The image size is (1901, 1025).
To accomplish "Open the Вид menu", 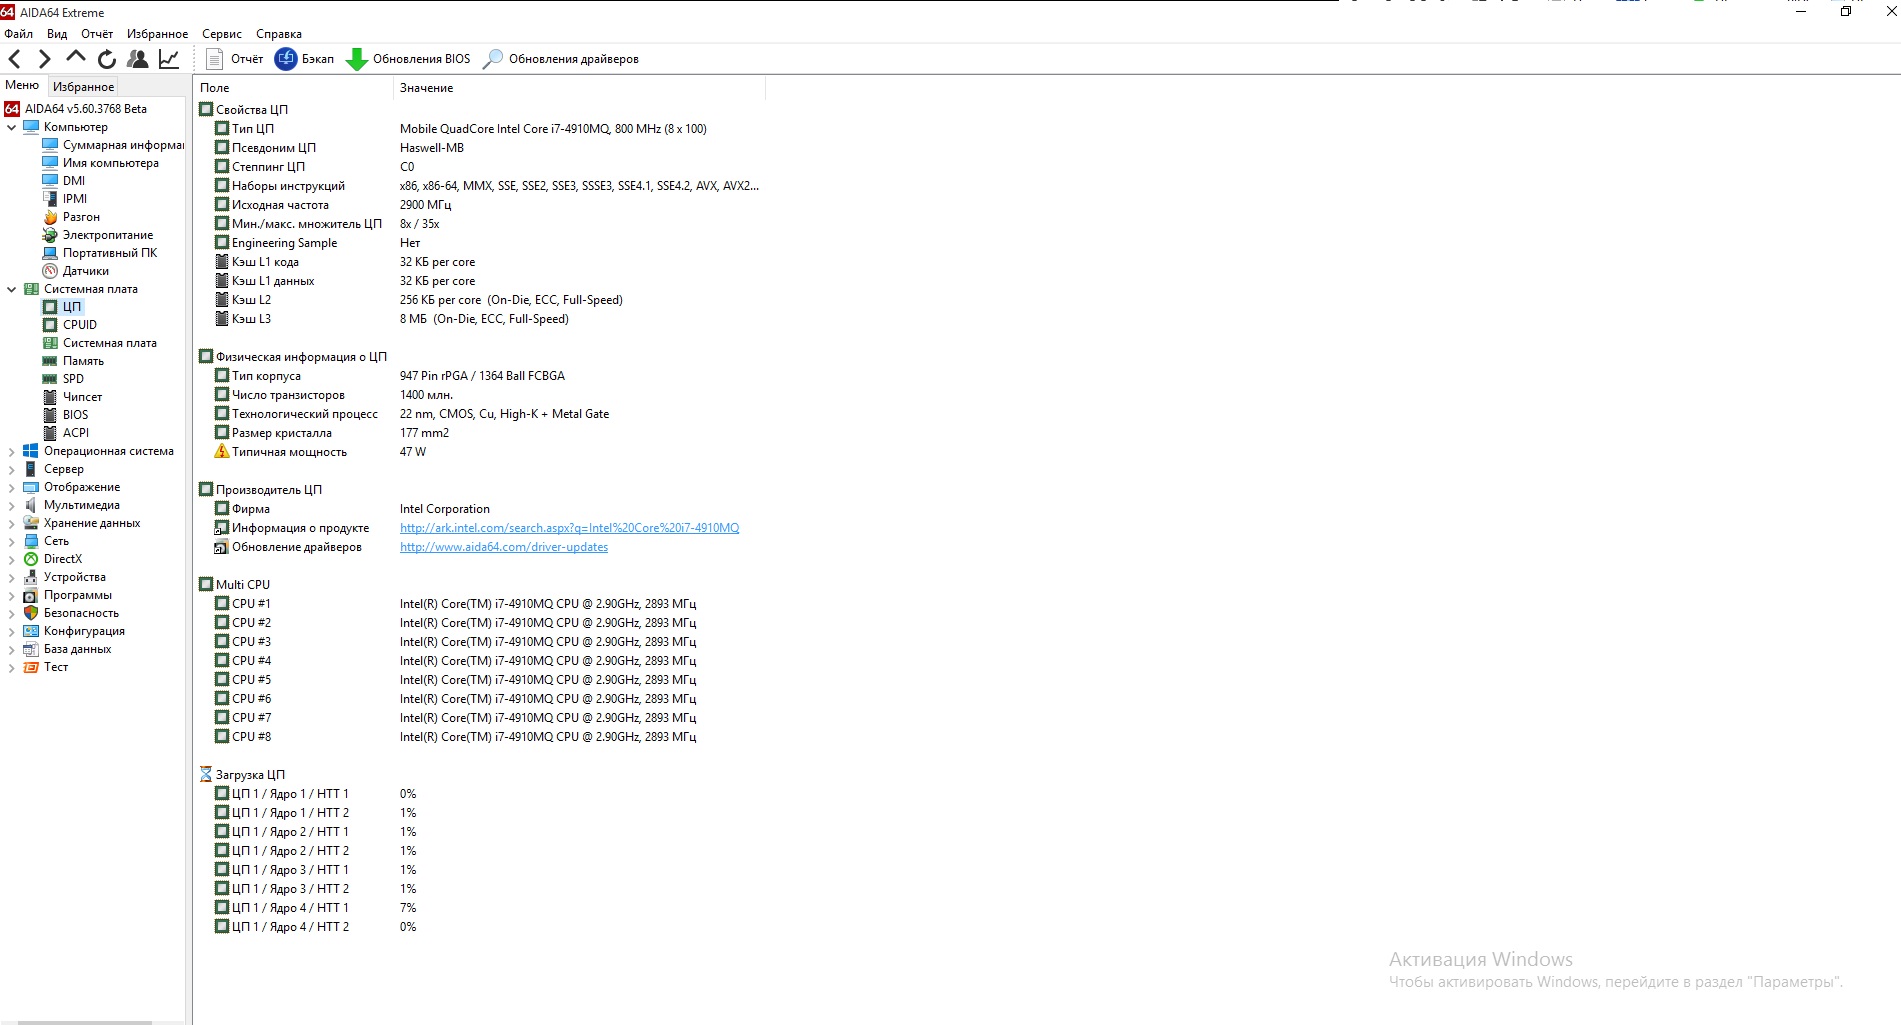I will [57, 34].
